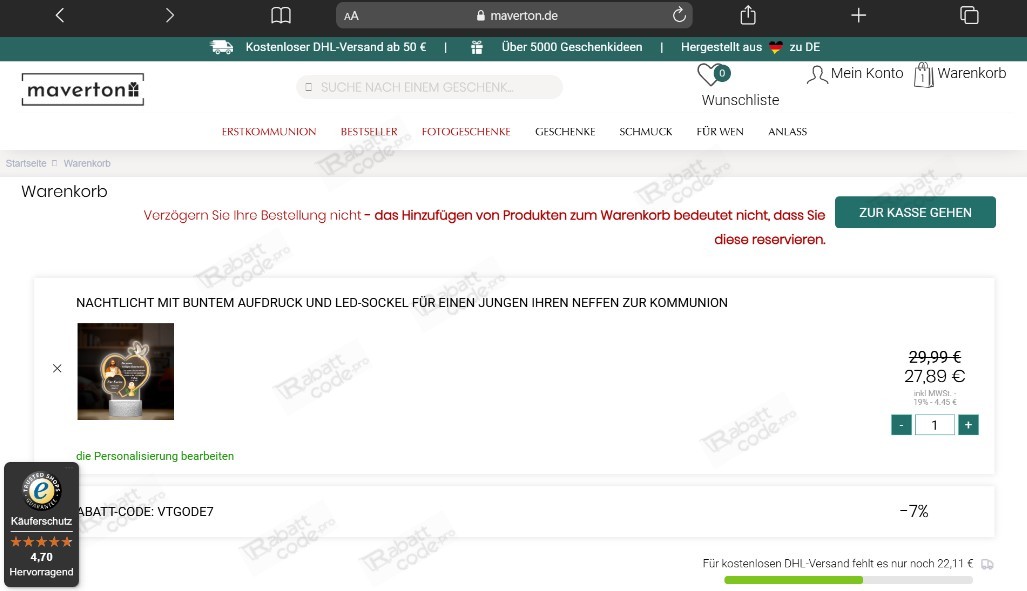Go forward with Safari forward arrow

[x=170, y=15]
